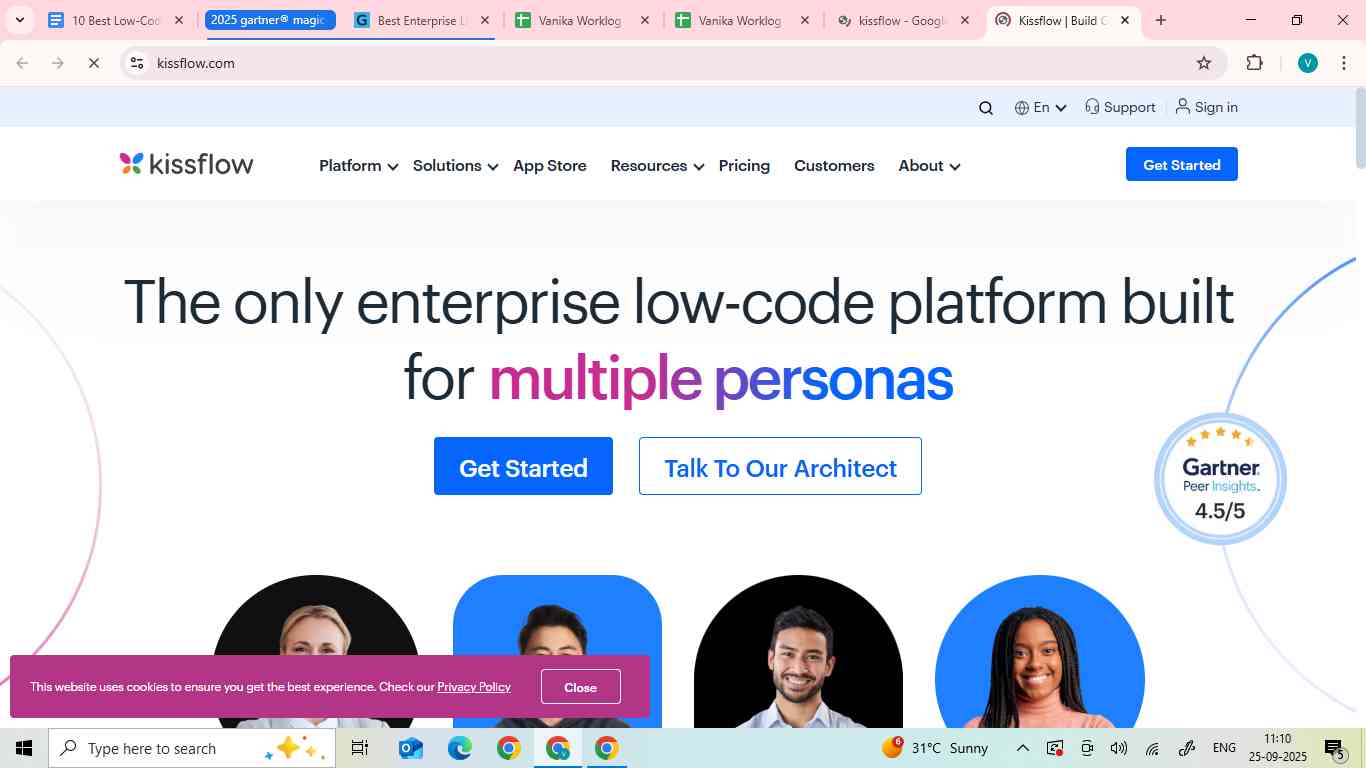View site information icon in address bar
Viewport: 1366px width, 768px height.
click(137, 63)
